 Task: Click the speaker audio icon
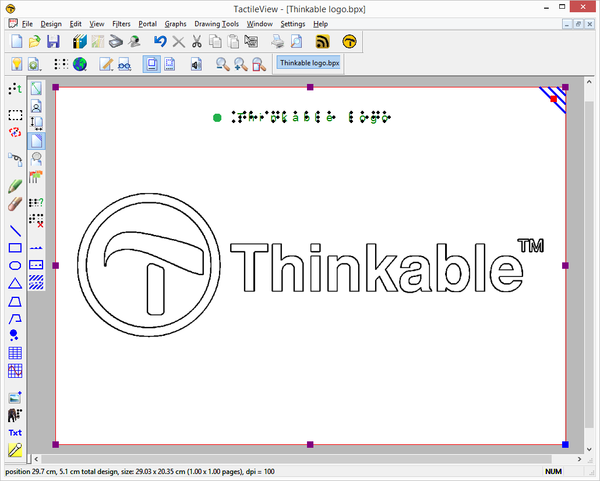tap(196, 64)
